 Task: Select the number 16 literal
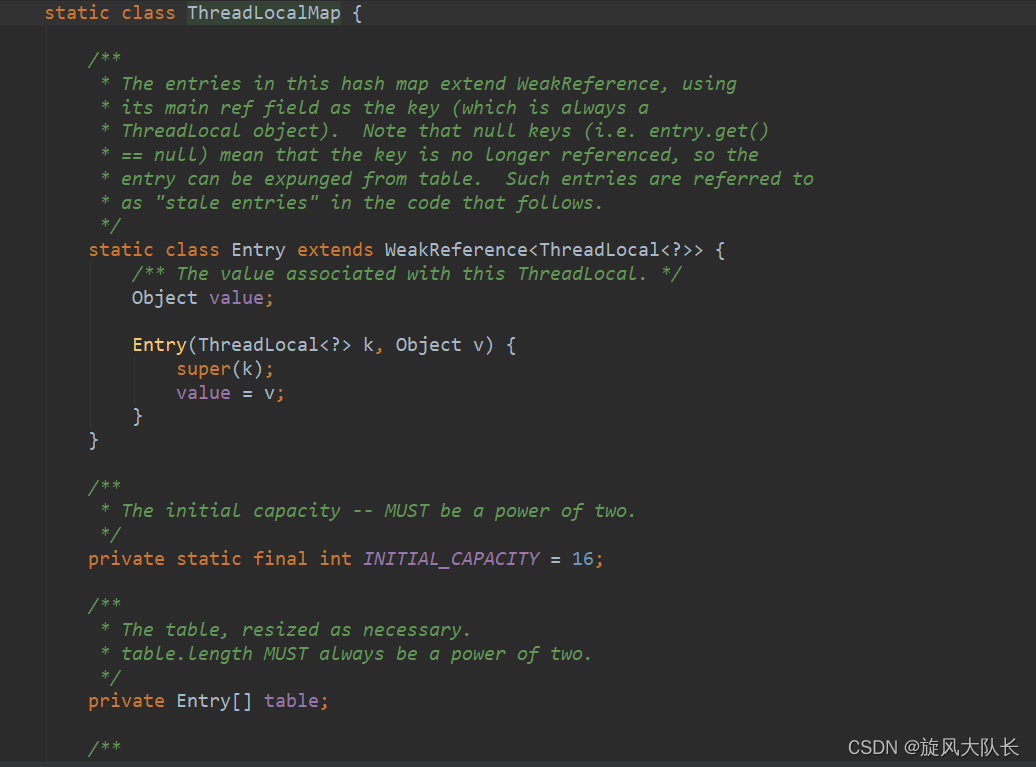coord(584,558)
